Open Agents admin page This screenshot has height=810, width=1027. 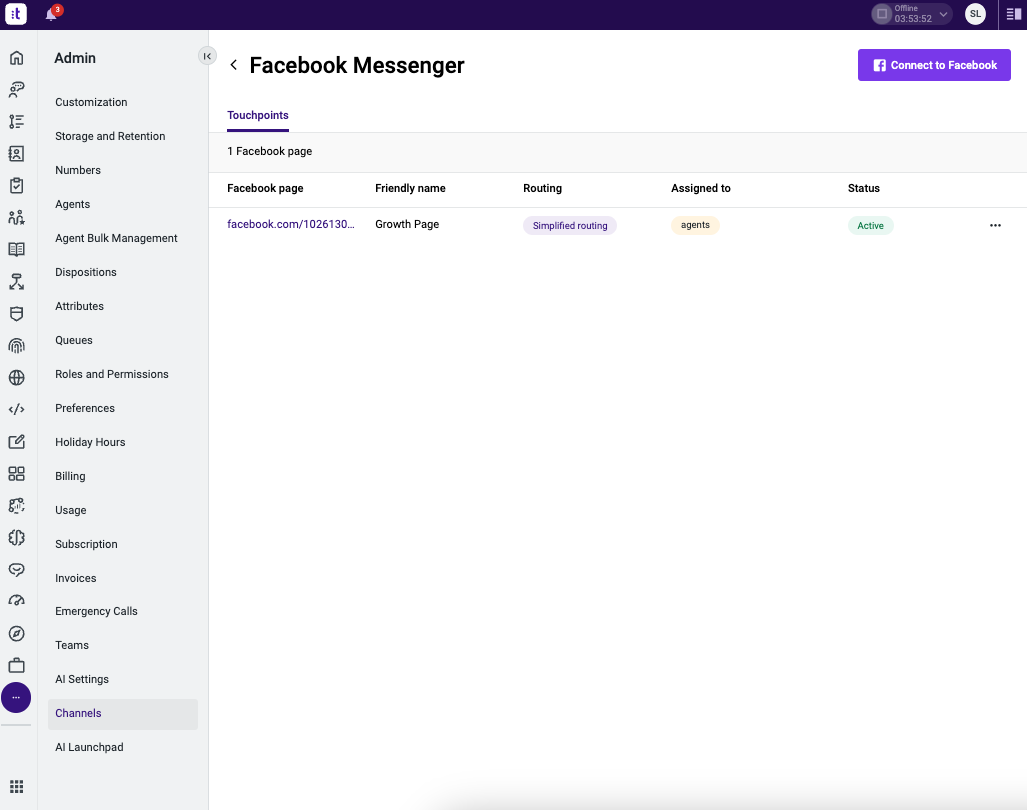click(x=73, y=204)
